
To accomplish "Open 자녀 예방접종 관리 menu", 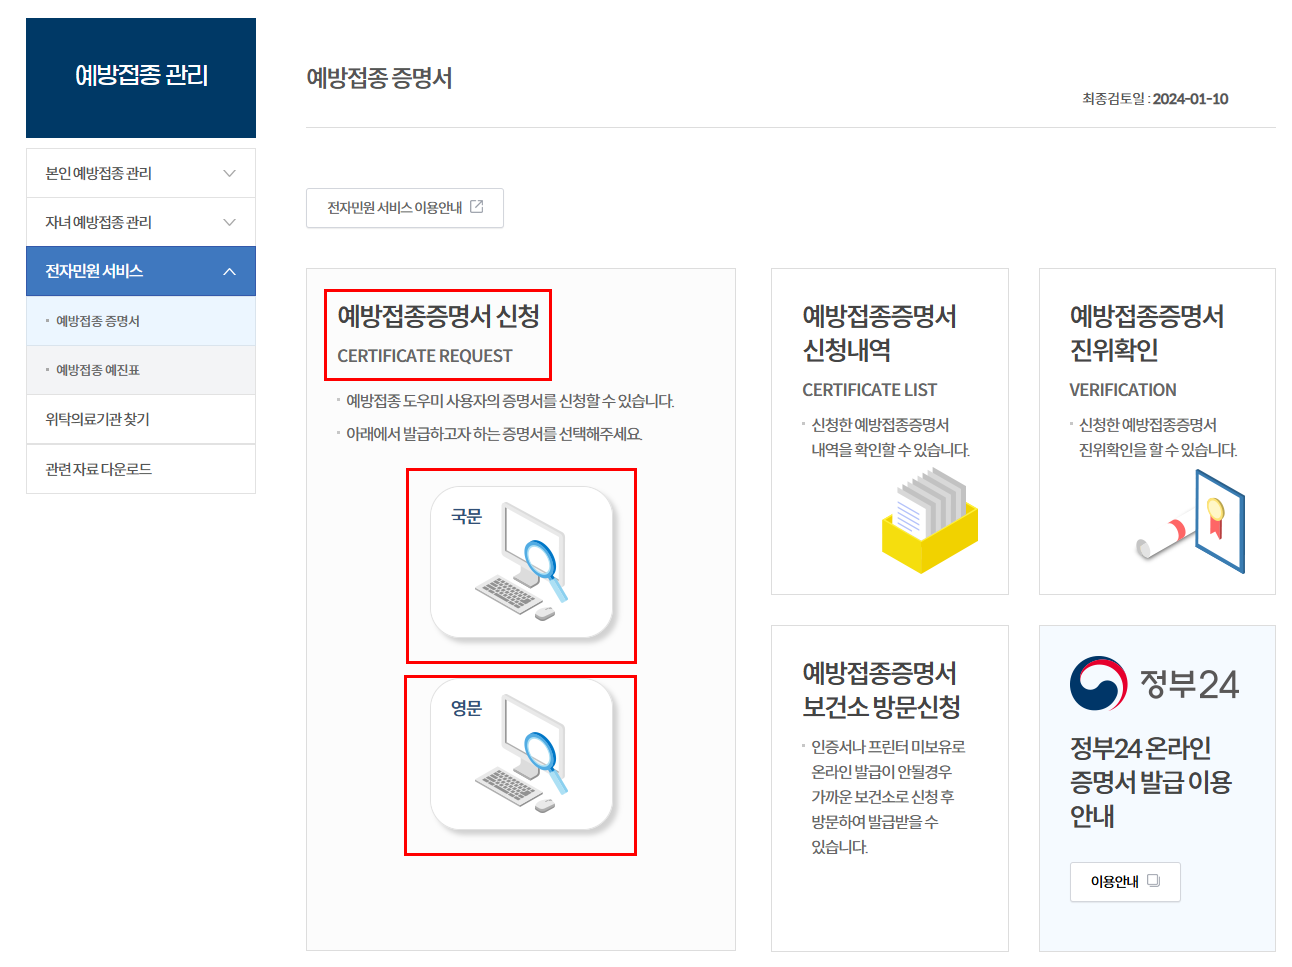I will click(x=141, y=222).
